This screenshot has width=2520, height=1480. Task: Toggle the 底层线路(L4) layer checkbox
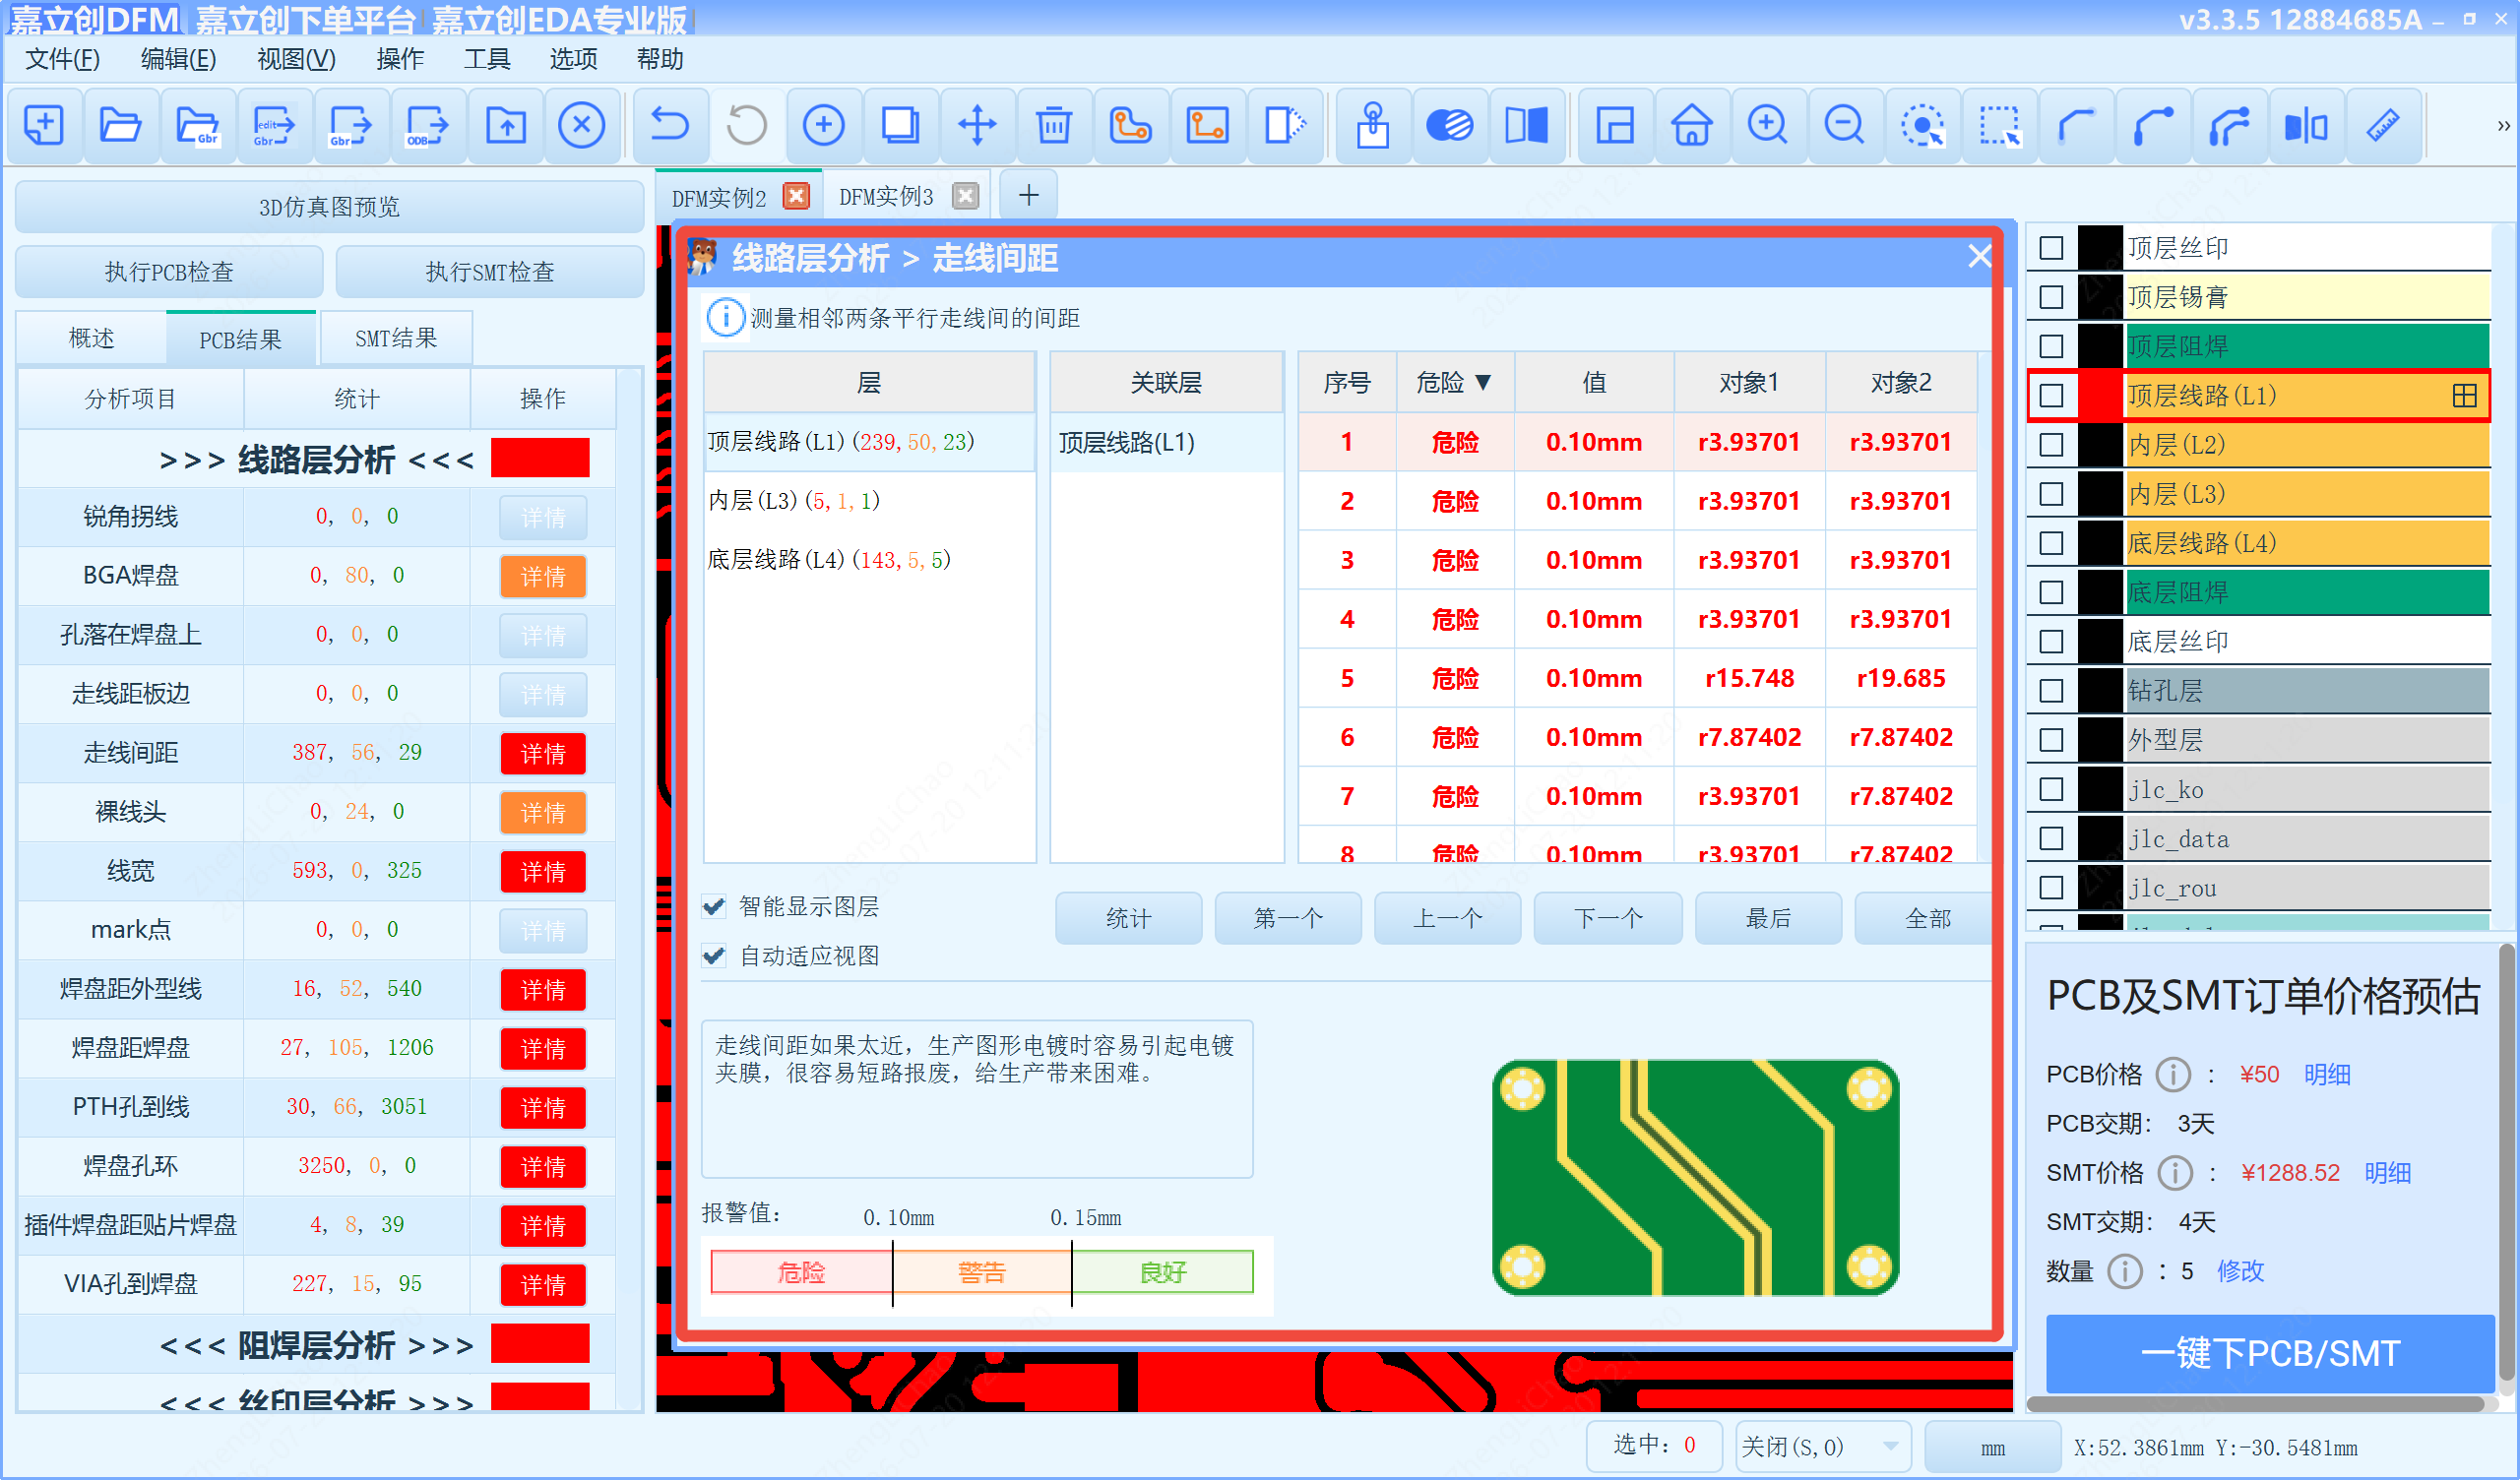[x=2051, y=543]
